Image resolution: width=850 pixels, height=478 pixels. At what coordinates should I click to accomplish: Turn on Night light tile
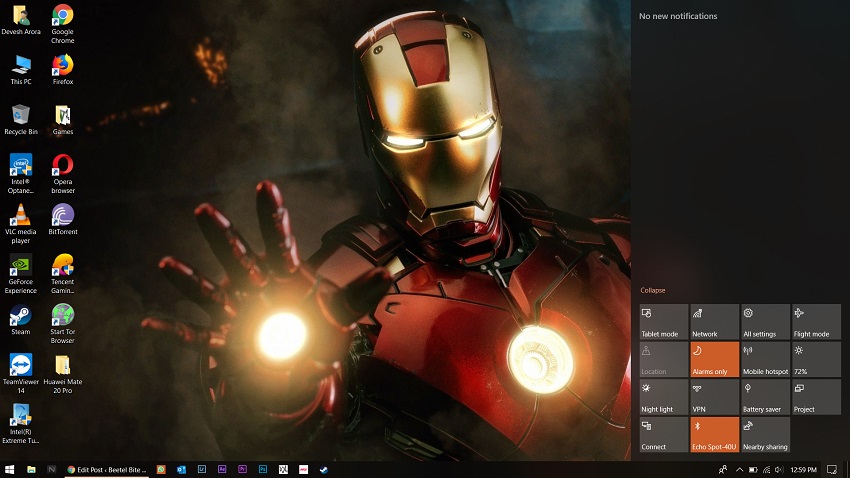coord(664,397)
